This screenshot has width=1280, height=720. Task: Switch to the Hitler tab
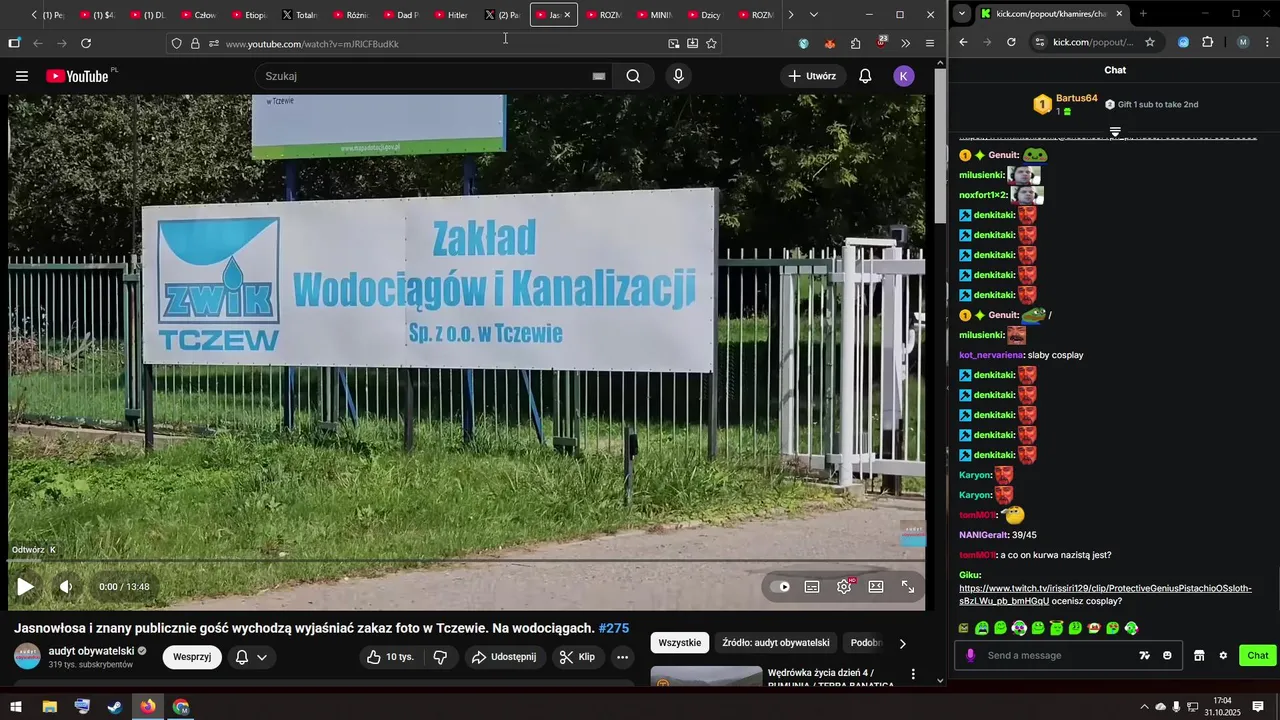click(x=448, y=15)
